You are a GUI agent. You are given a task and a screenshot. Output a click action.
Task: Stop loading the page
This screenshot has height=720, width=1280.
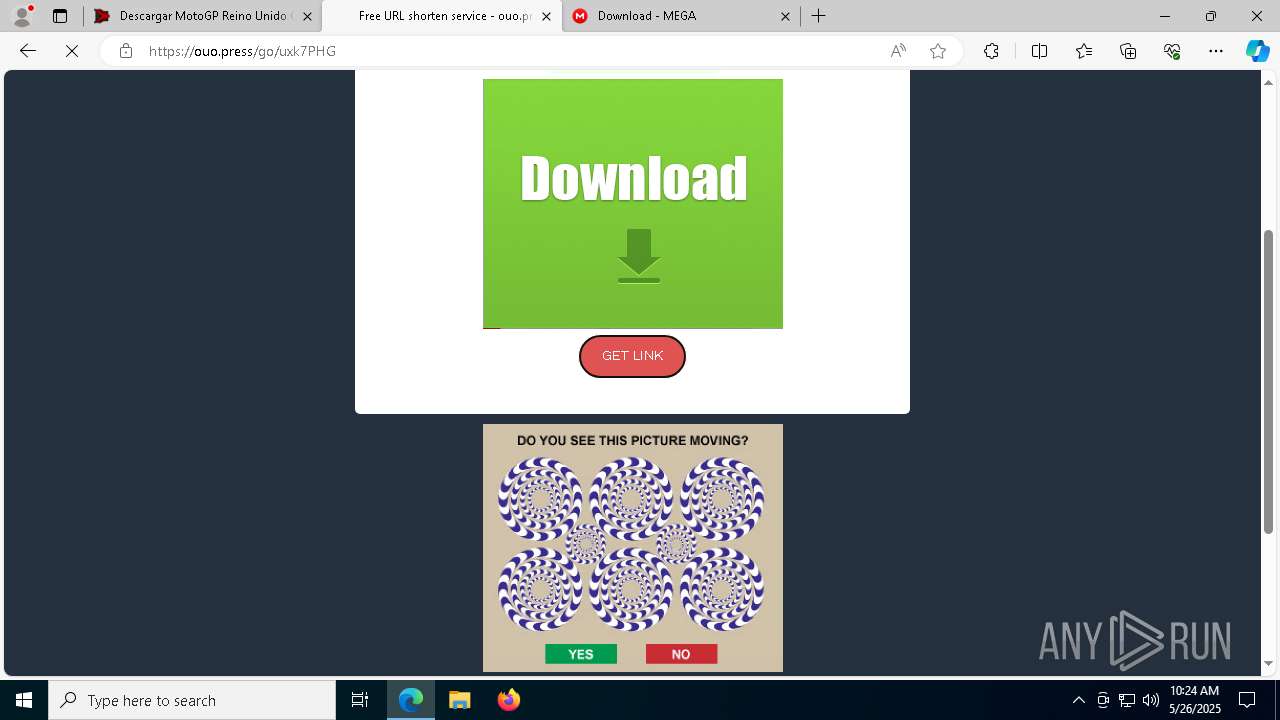pos(72,51)
